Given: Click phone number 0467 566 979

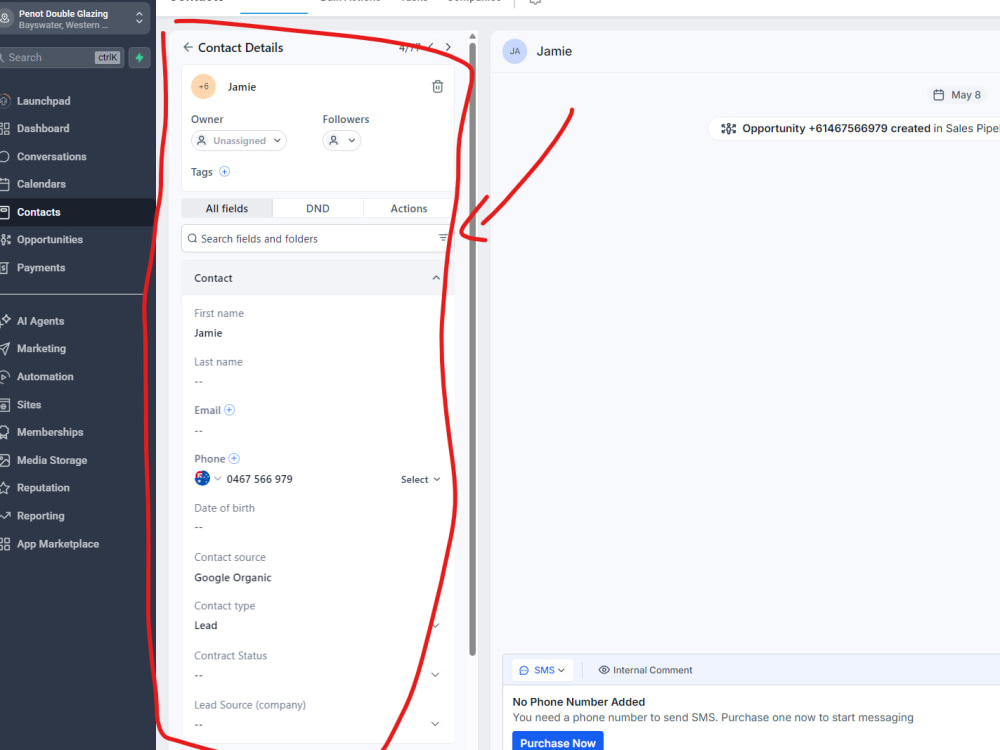Looking at the screenshot, I should coord(260,479).
